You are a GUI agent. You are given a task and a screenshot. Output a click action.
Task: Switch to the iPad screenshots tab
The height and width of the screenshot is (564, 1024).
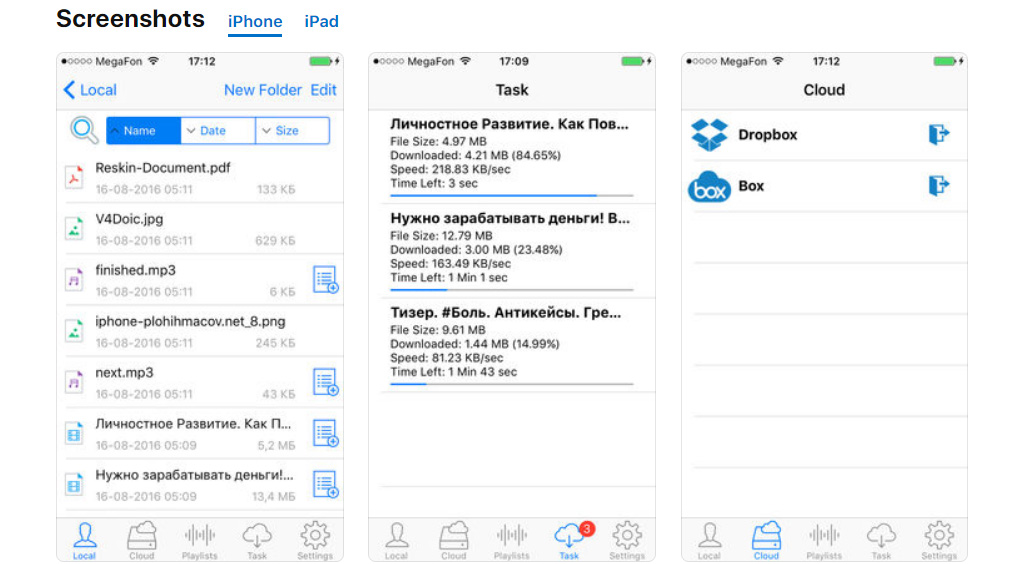[321, 22]
